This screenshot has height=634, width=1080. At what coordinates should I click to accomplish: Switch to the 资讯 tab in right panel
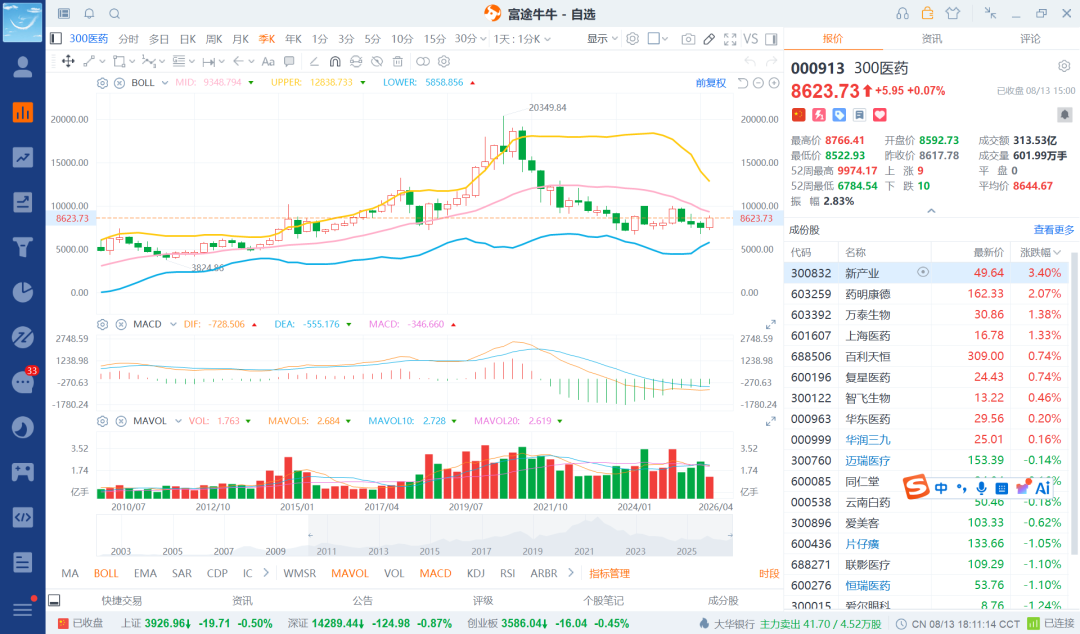point(931,39)
